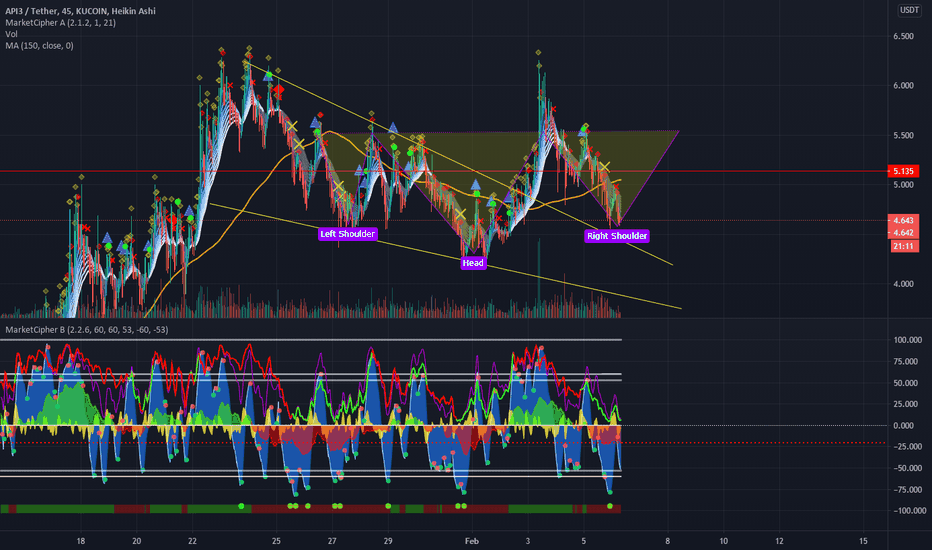Click 5.500 on the price axis
This screenshot has width=932, height=550.
(903, 136)
